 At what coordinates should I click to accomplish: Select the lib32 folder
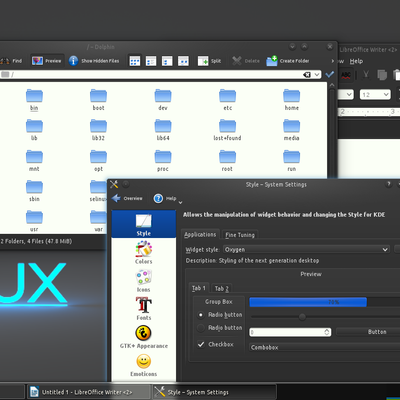click(x=98, y=130)
